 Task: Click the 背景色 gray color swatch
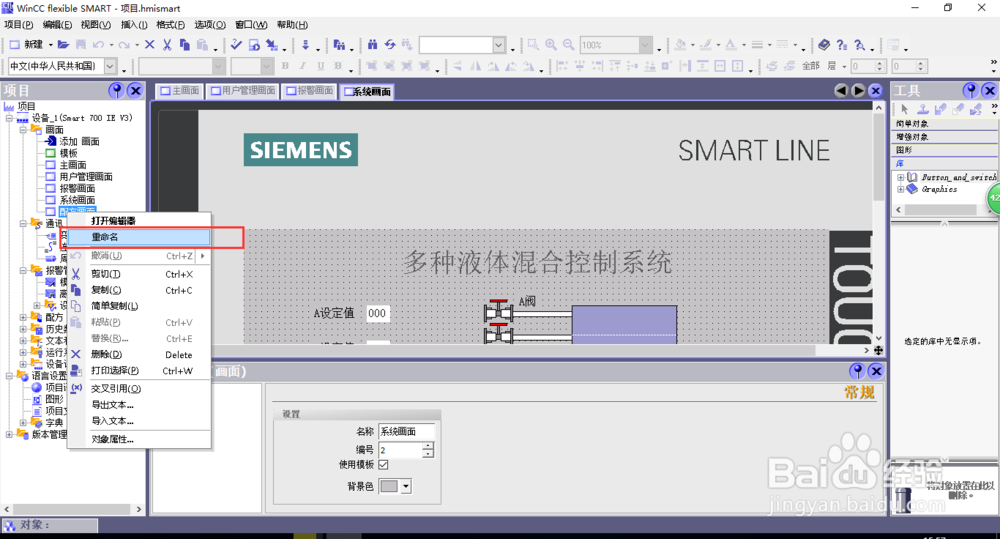point(389,486)
